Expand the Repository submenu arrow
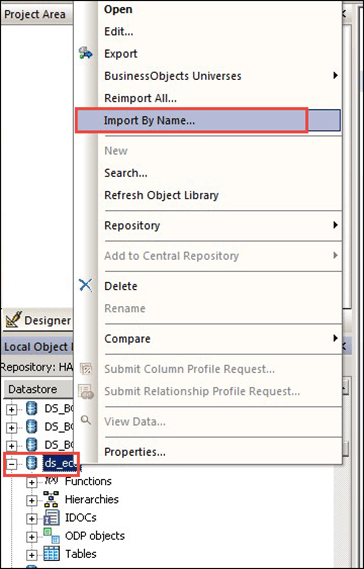364x569 pixels. tap(335, 225)
